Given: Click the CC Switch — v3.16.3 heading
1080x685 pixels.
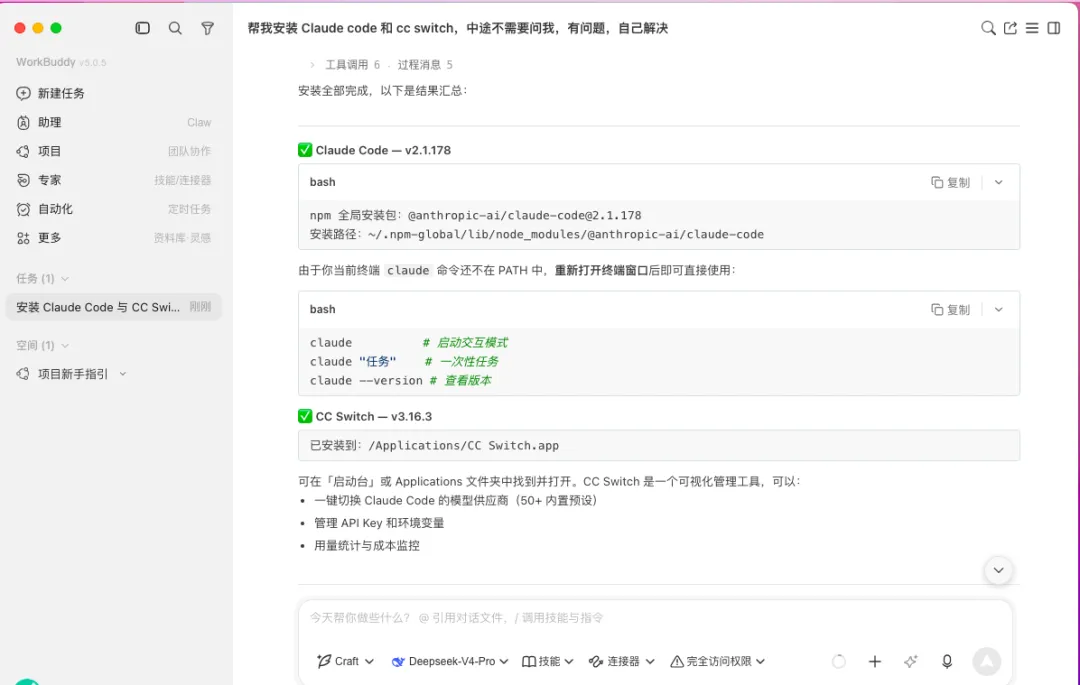Looking at the screenshot, I should [x=373, y=417].
